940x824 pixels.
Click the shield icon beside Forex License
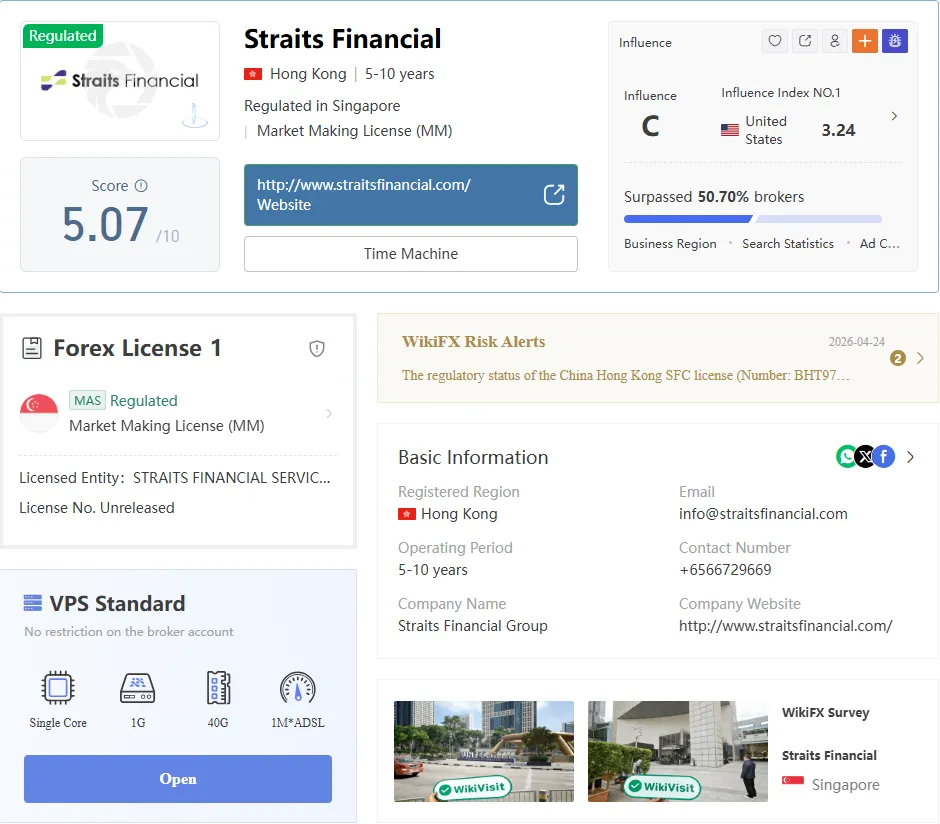coord(317,349)
